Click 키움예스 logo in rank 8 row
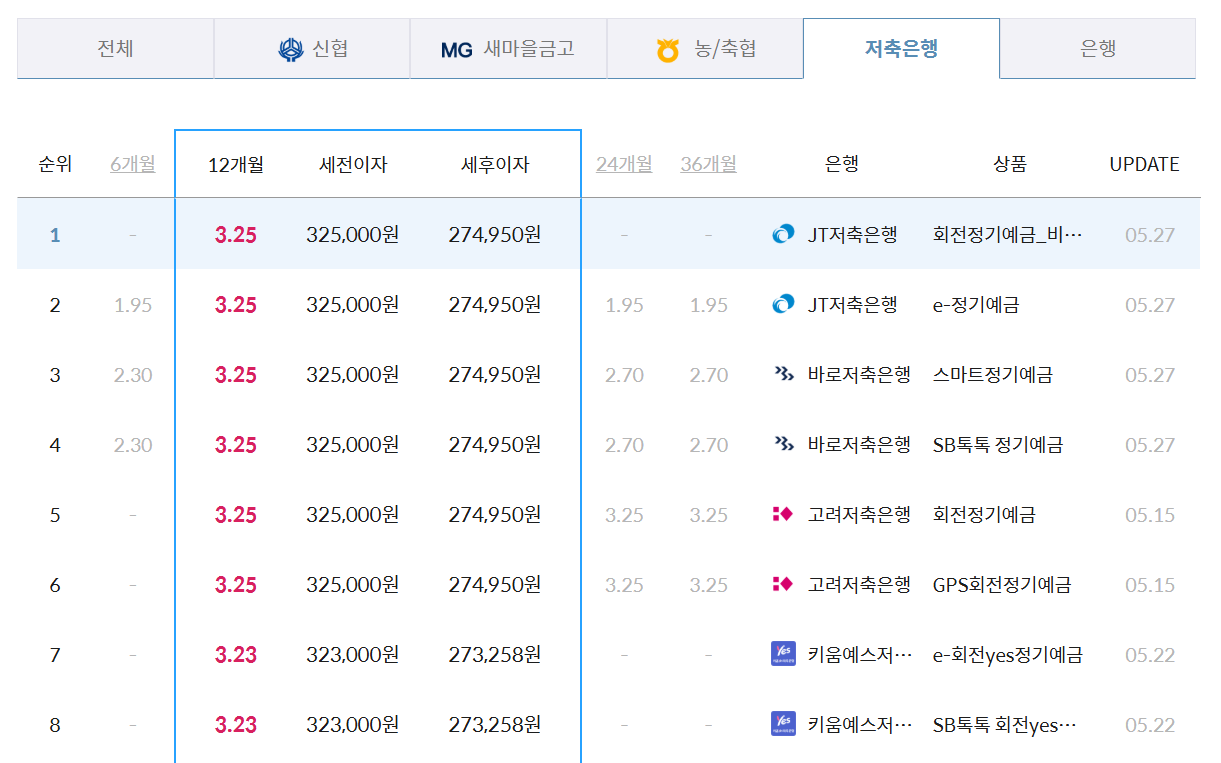This screenshot has height=763, width=1221. coord(784,724)
